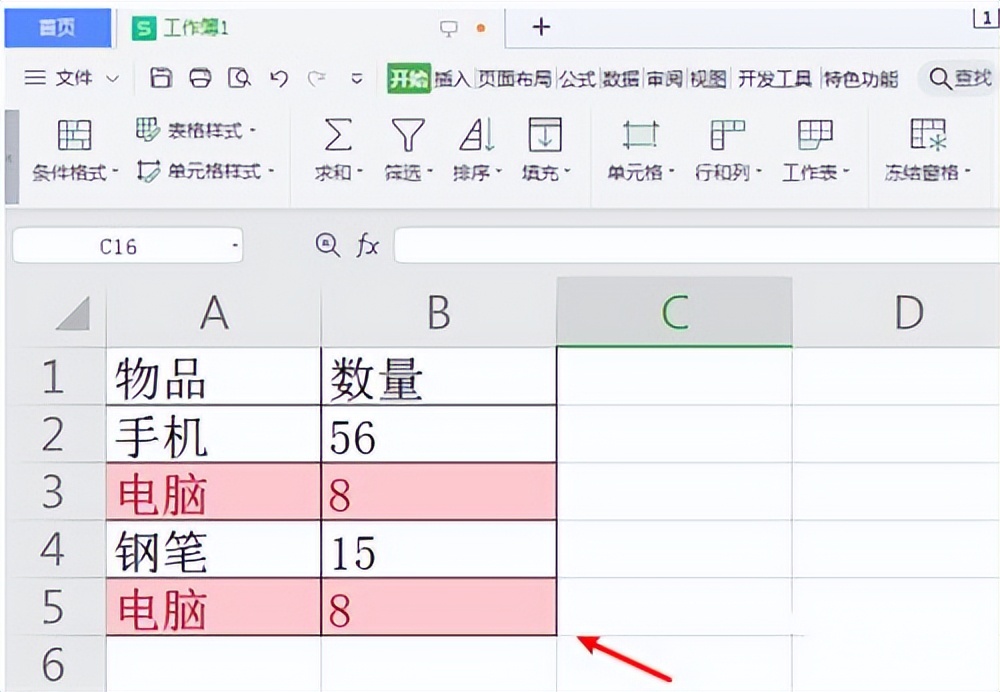Click cell containing 物品
This screenshot has width=1000, height=692.
pyautogui.click(x=214, y=376)
